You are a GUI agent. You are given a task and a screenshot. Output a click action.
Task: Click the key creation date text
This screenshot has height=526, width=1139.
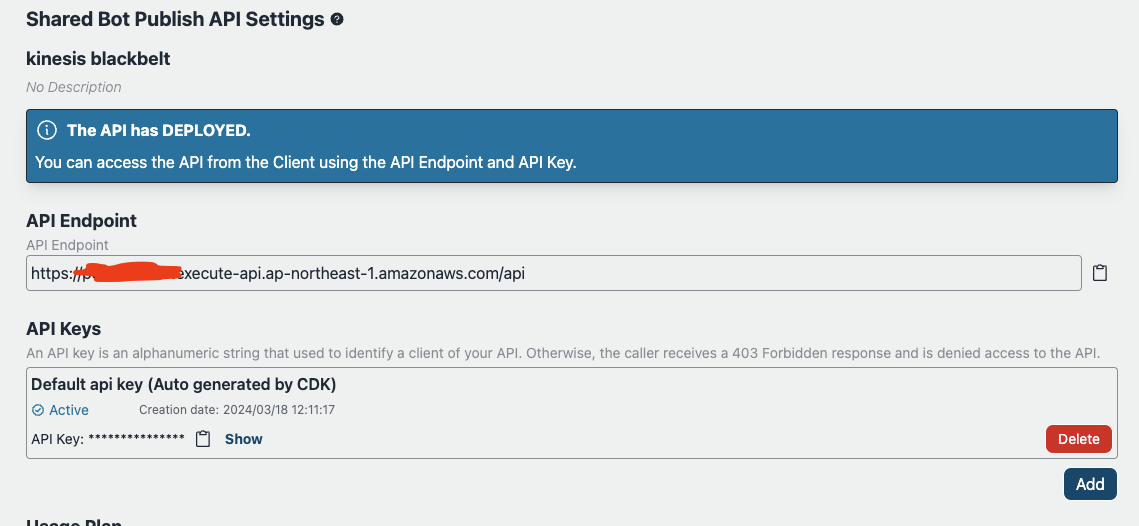click(x=236, y=410)
